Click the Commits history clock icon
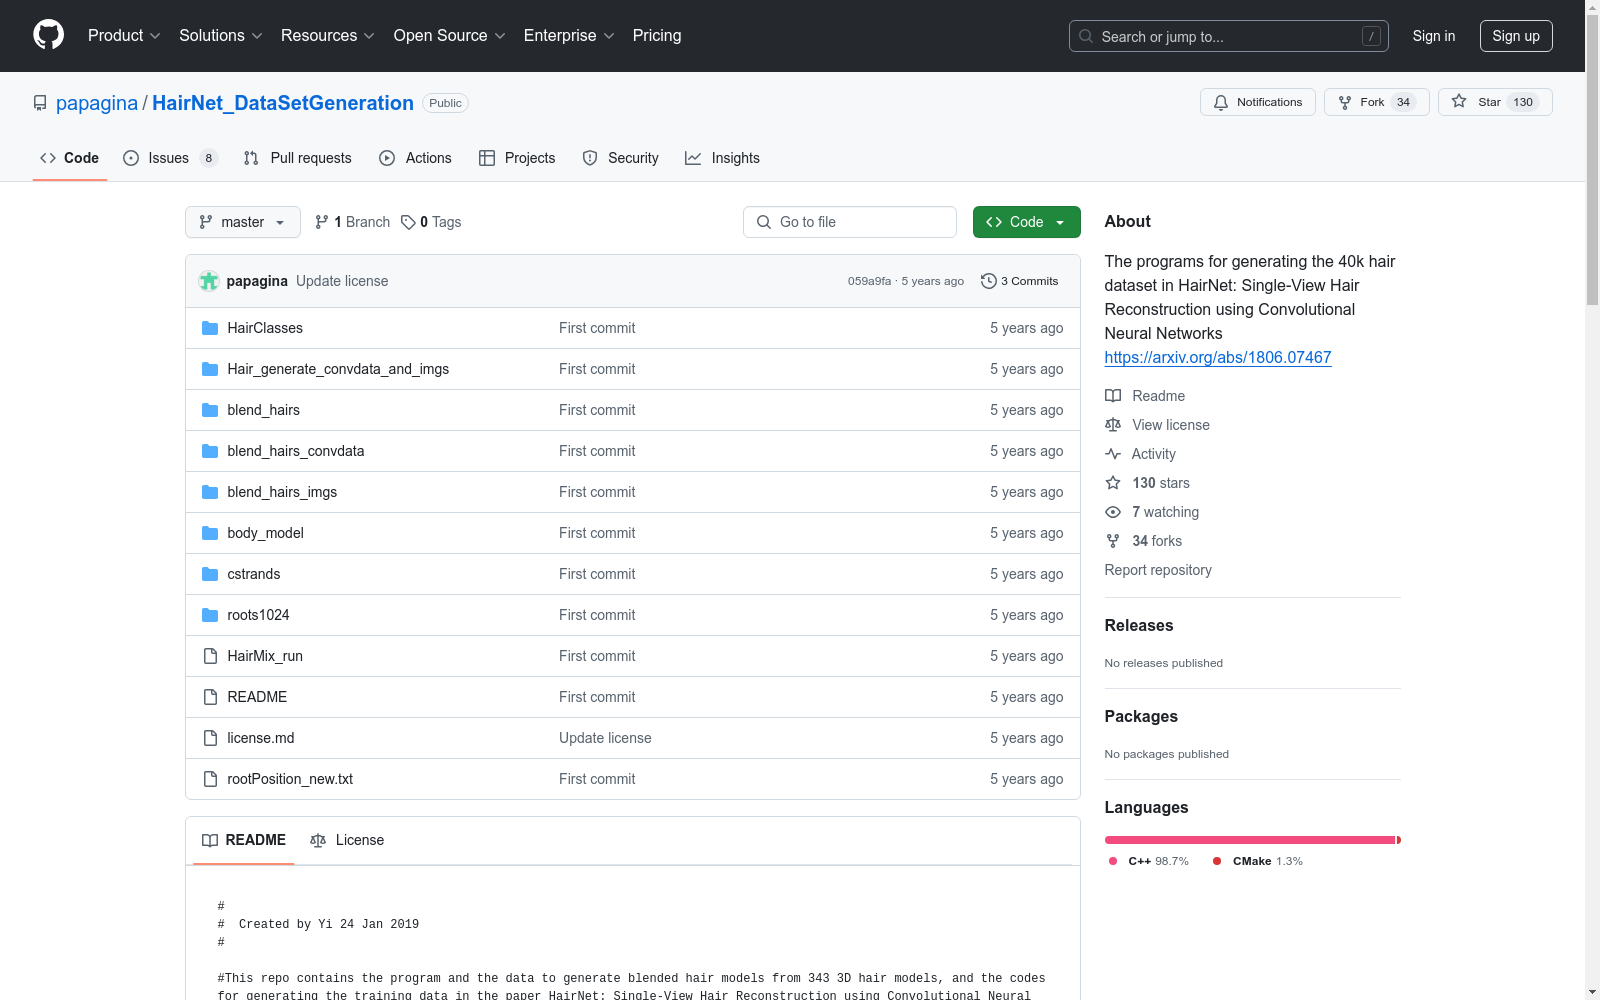Image resolution: width=1600 pixels, height=1000 pixels. click(x=989, y=281)
